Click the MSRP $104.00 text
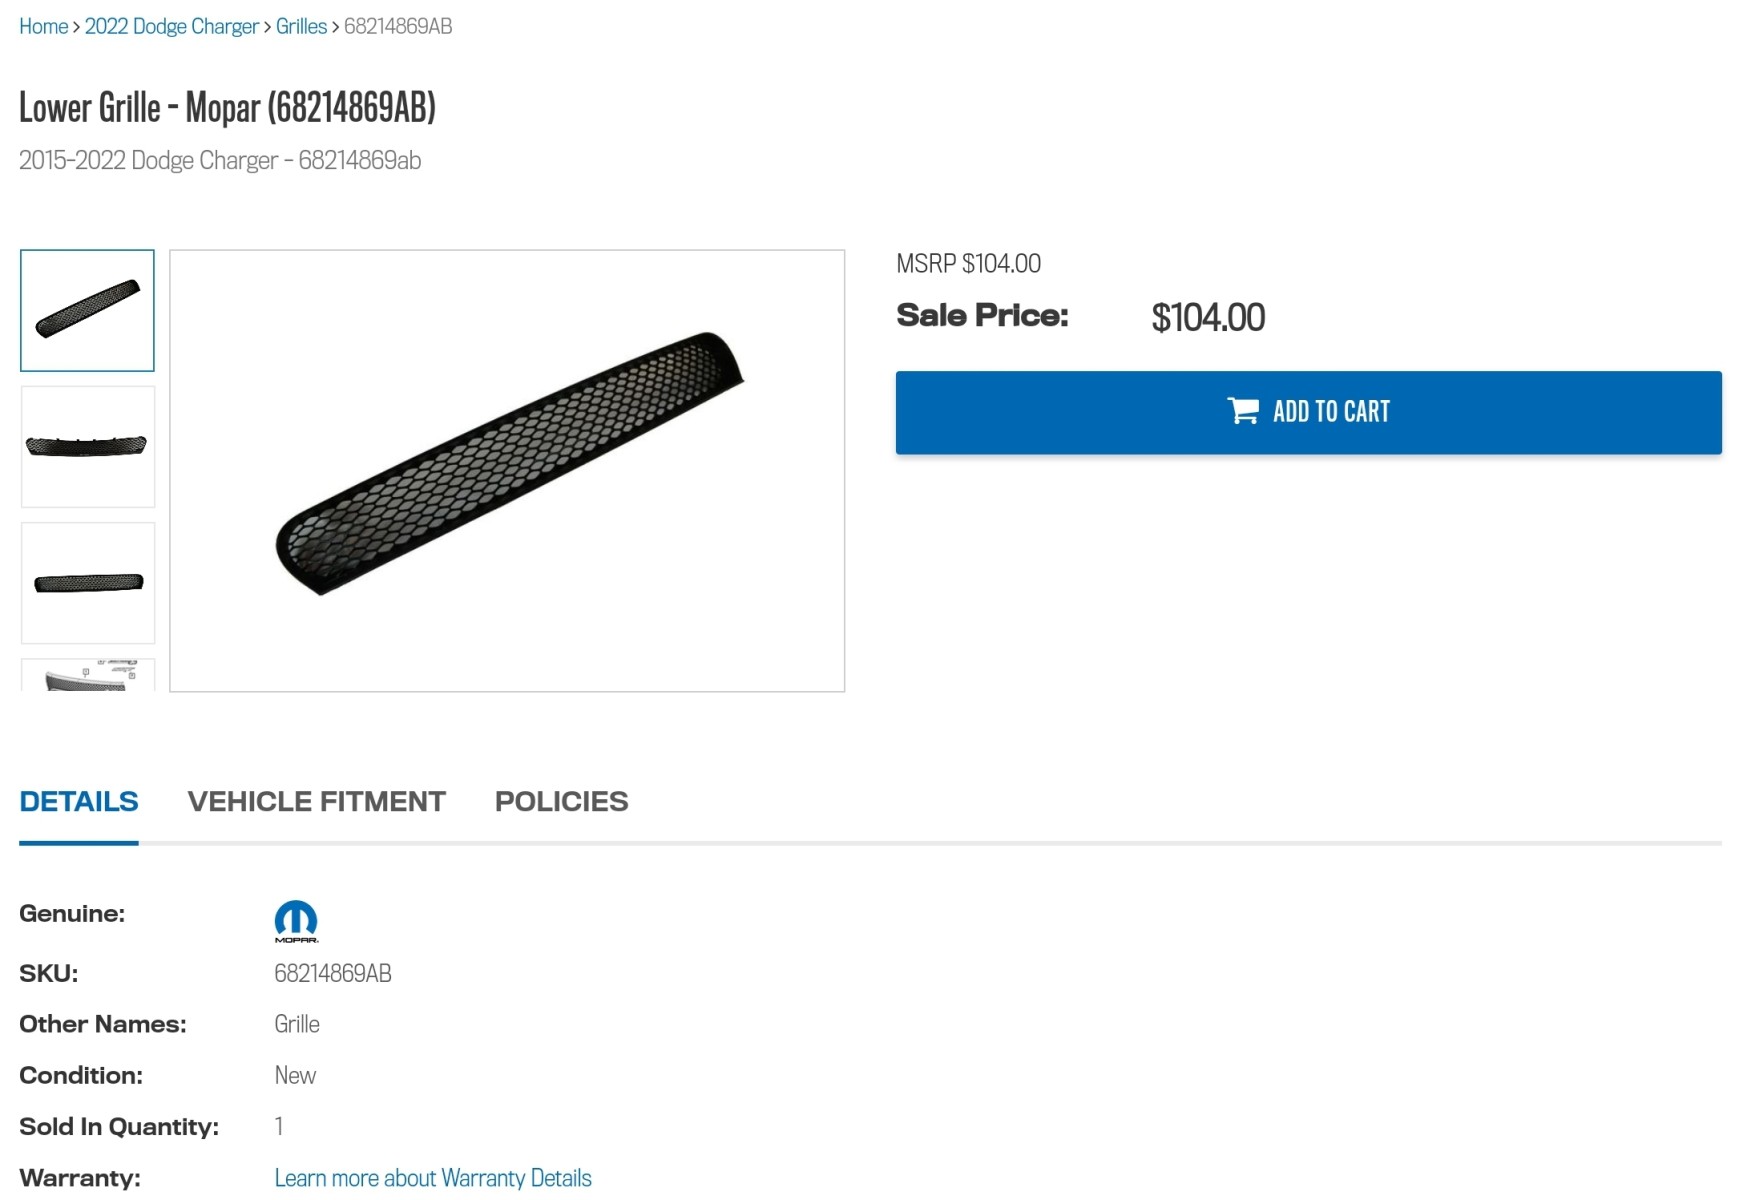This screenshot has width=1739, height=1200. click(x=968, y=263)
